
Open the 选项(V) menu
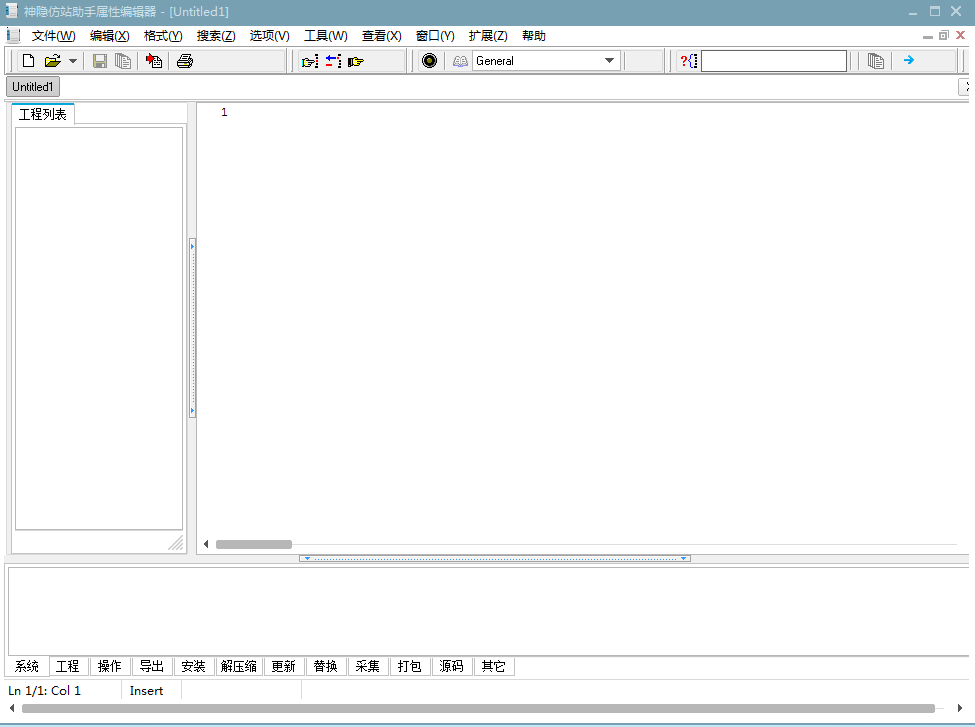coord(269,36)
